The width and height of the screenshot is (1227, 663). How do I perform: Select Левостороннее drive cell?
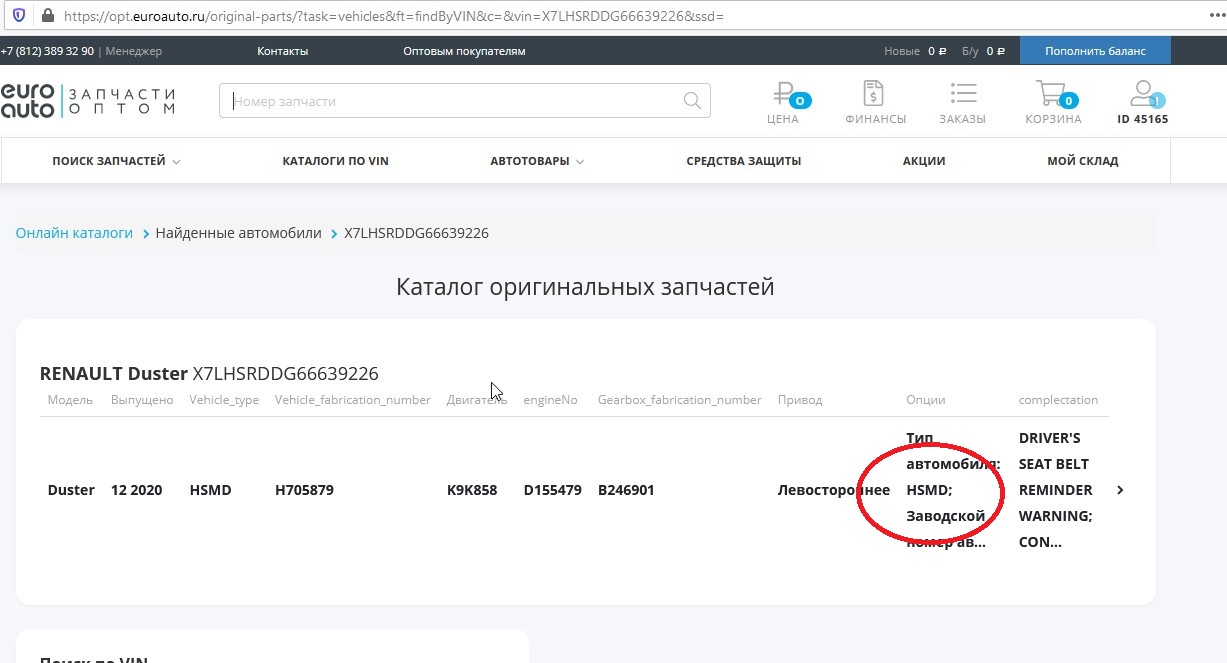point(834,490)
